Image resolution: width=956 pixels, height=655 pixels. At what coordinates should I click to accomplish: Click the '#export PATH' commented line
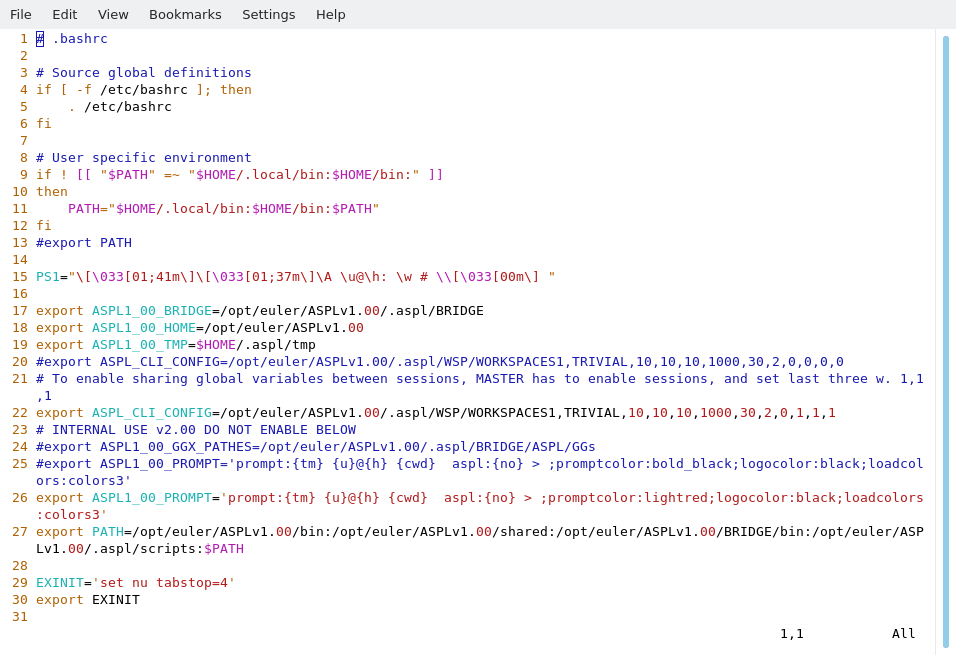click(84, 243)
